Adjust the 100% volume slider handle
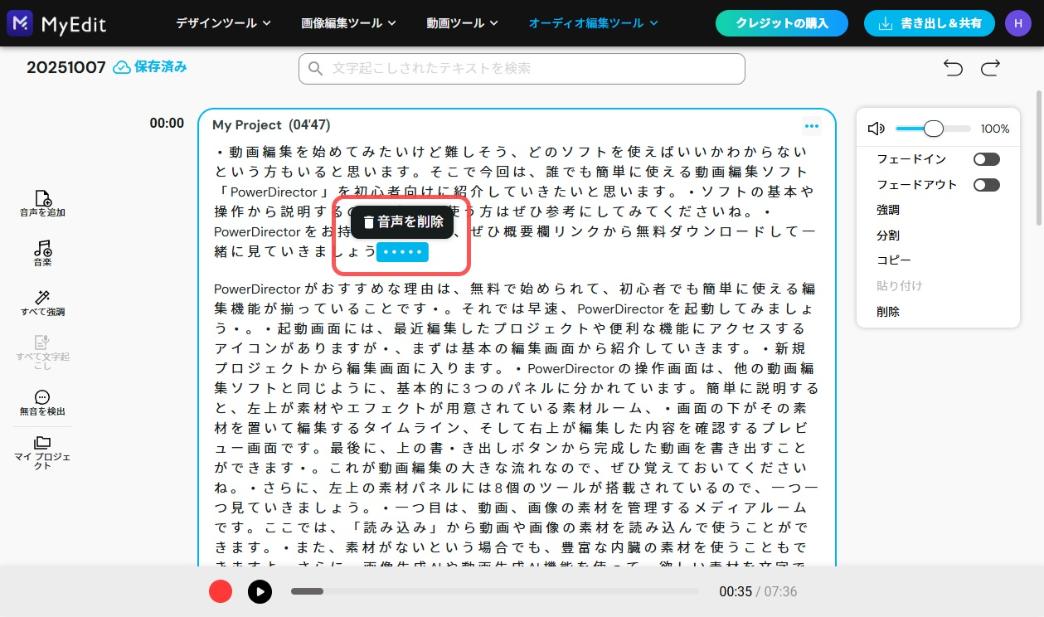The width and height of the screenshot is (1044, 617). (x=934, y=128)
